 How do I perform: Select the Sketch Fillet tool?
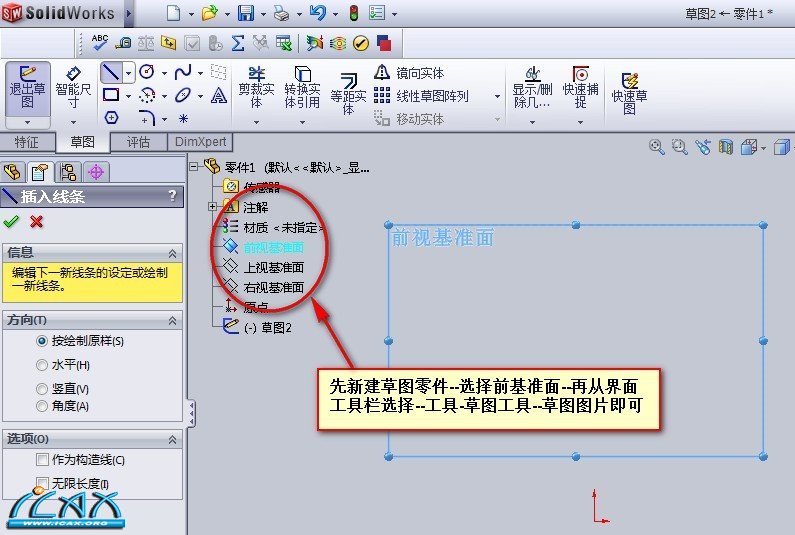point(147,118)
